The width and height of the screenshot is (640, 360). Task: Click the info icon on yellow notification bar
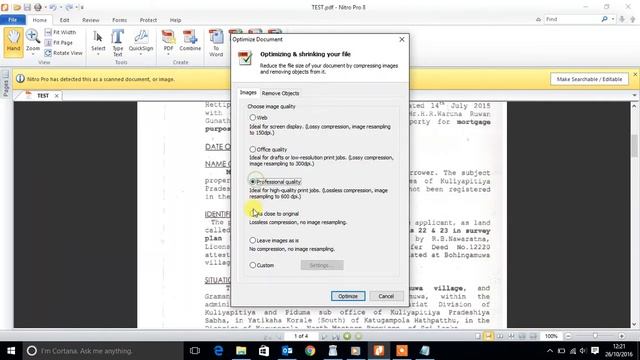20,79
